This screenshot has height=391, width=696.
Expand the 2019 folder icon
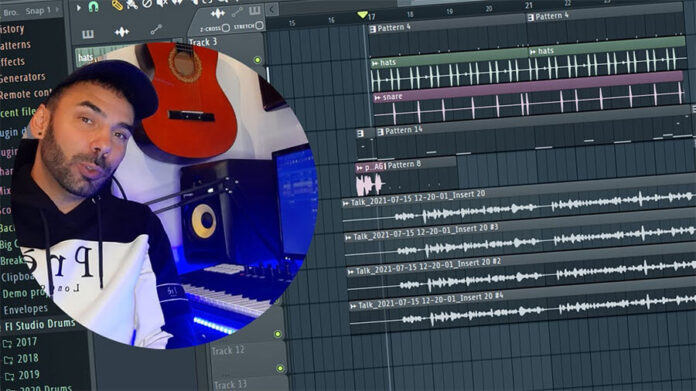[x=9, y=376]
